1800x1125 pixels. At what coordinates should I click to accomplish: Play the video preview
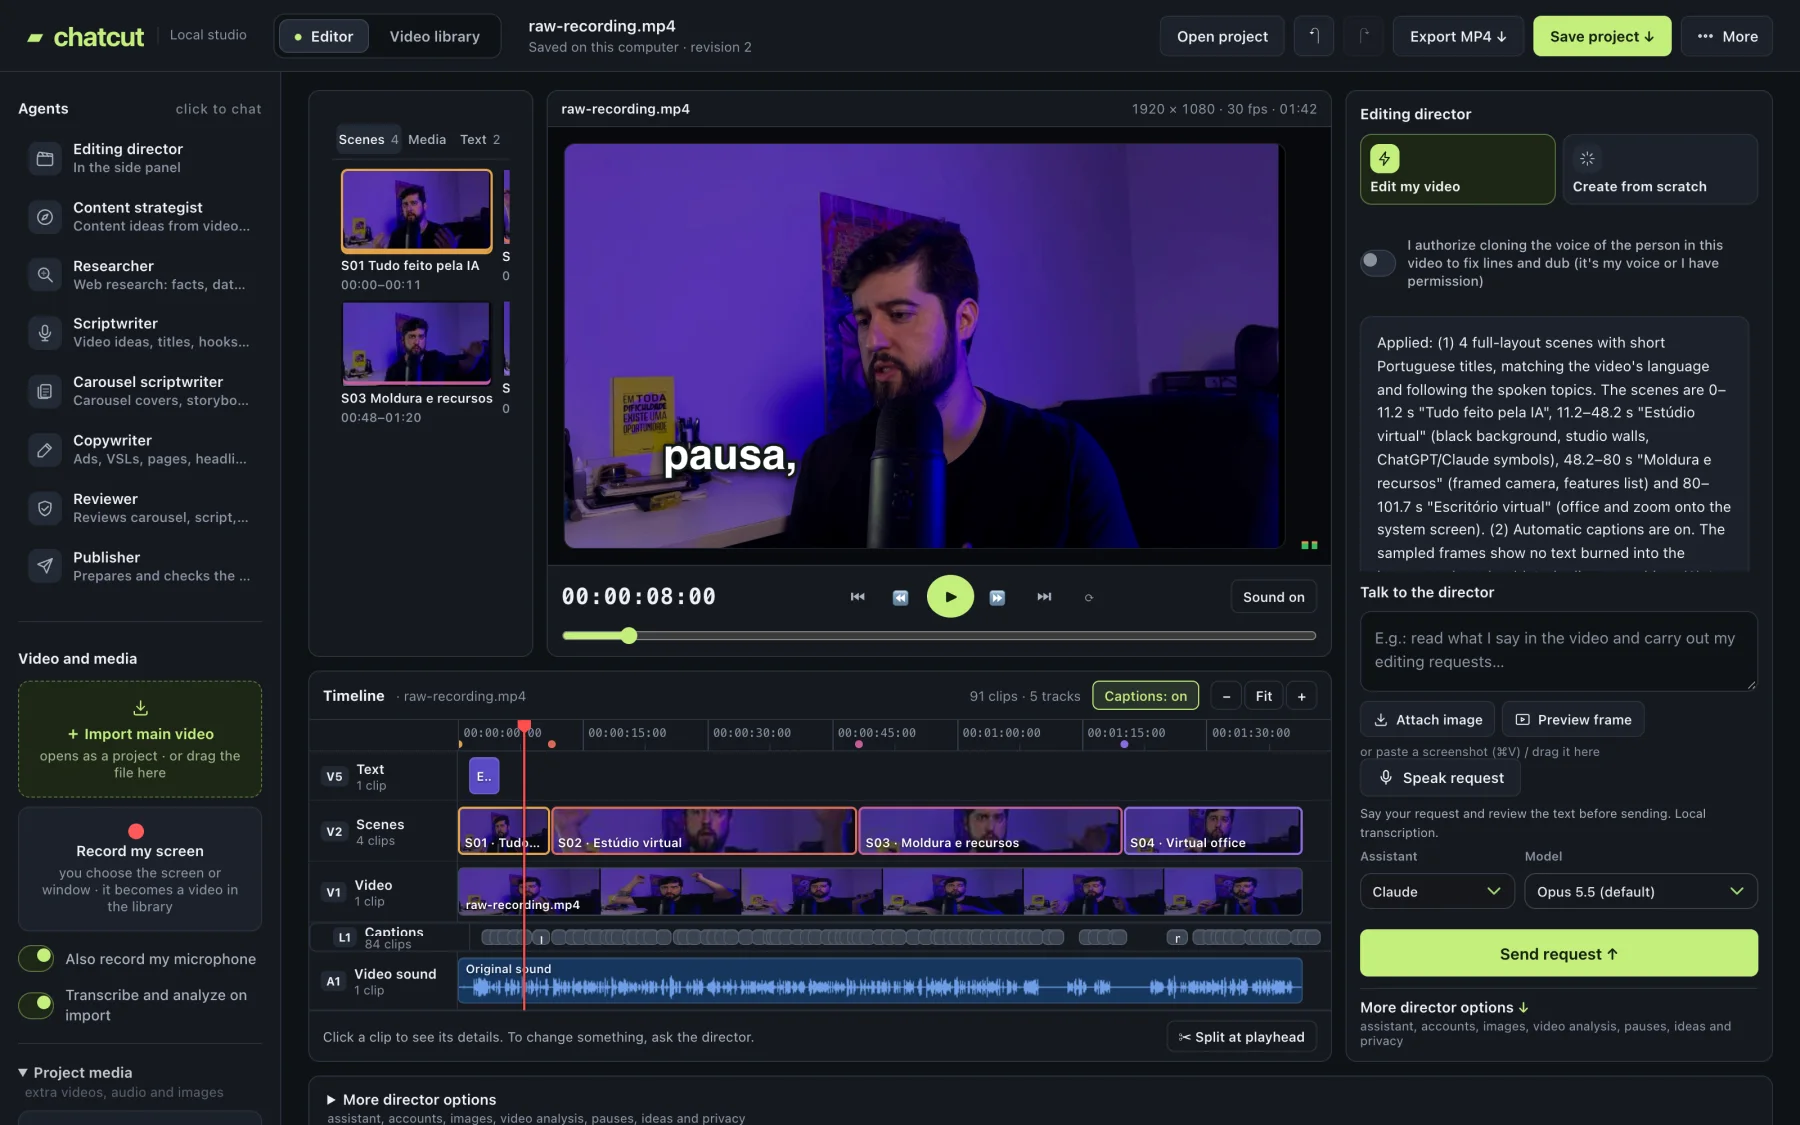click(x=950, y=597)
